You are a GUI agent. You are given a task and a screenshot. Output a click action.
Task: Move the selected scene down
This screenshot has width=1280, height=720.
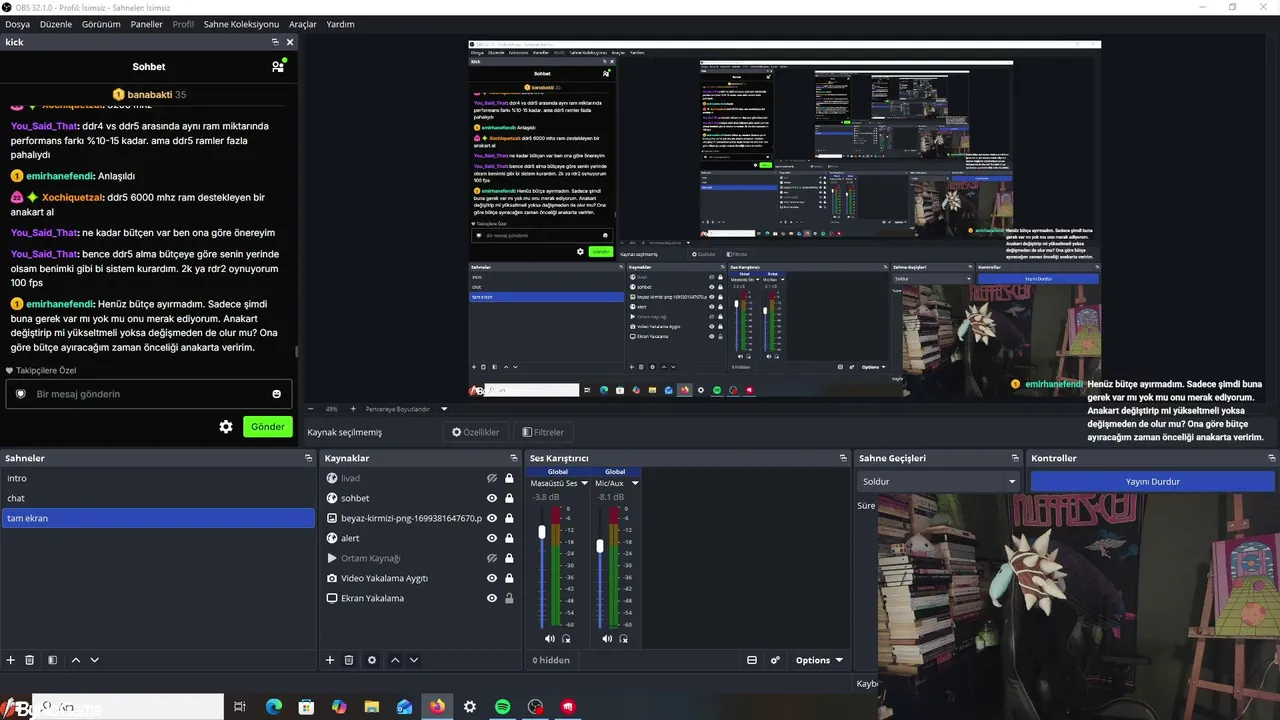point(95,660)
